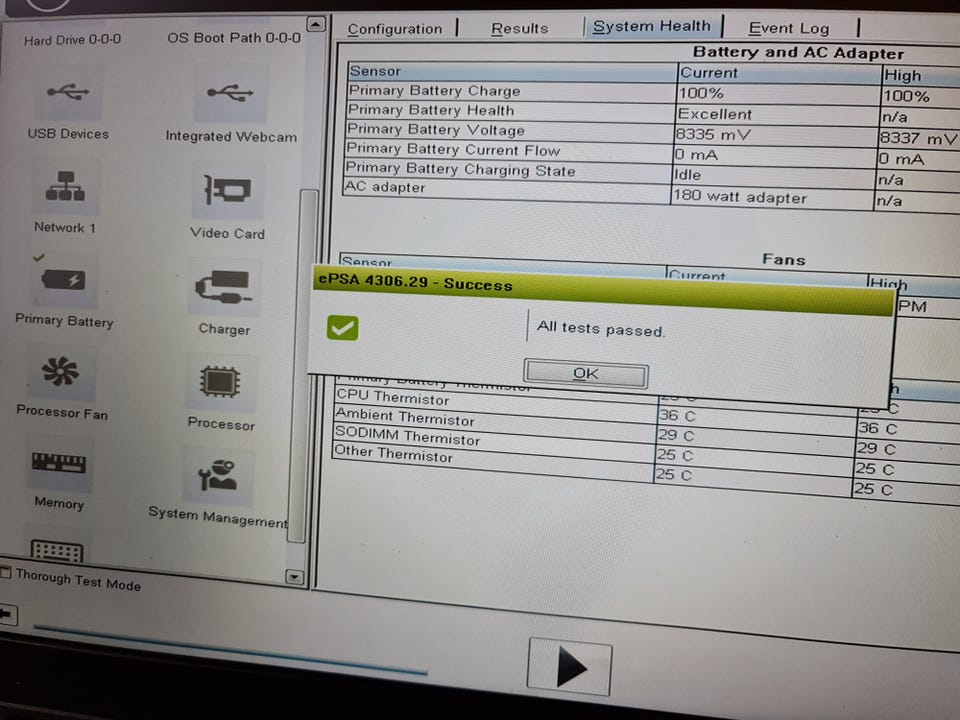Select the Processor chip icon

[x=220, y=382]
